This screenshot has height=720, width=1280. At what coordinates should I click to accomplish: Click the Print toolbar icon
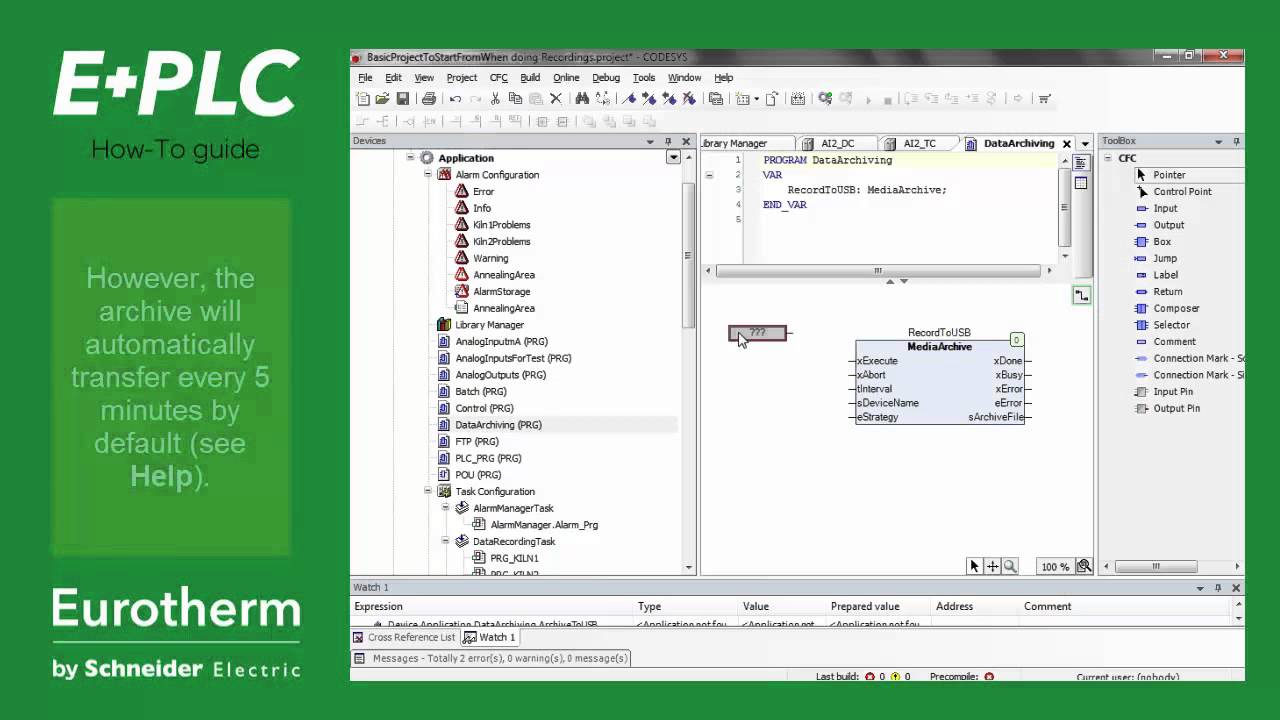(x=429, y=99)
